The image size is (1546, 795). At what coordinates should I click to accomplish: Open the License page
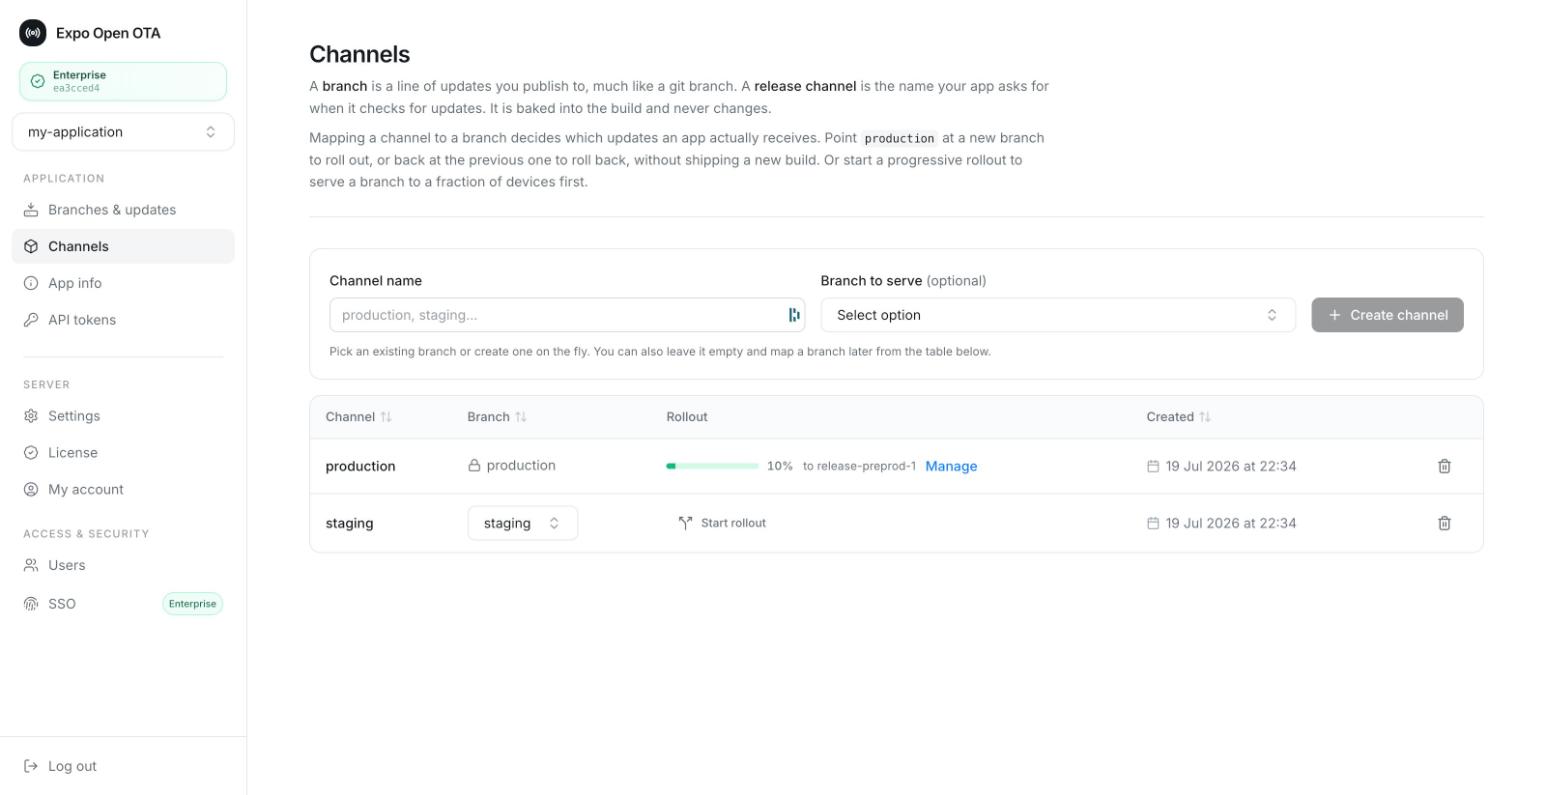click(x=123, y=453)
